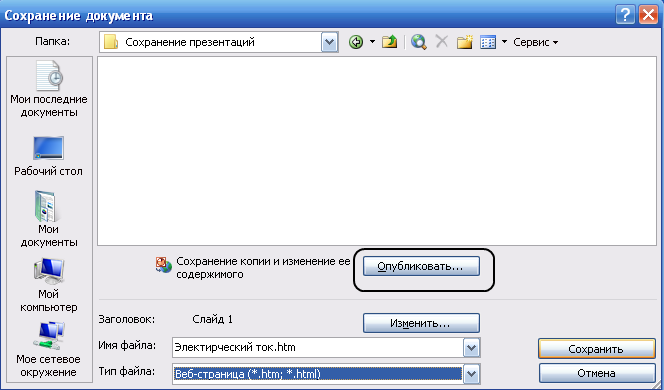
Task: Expand the Тип файла dropdown arrow
Action: click(471, 374)
